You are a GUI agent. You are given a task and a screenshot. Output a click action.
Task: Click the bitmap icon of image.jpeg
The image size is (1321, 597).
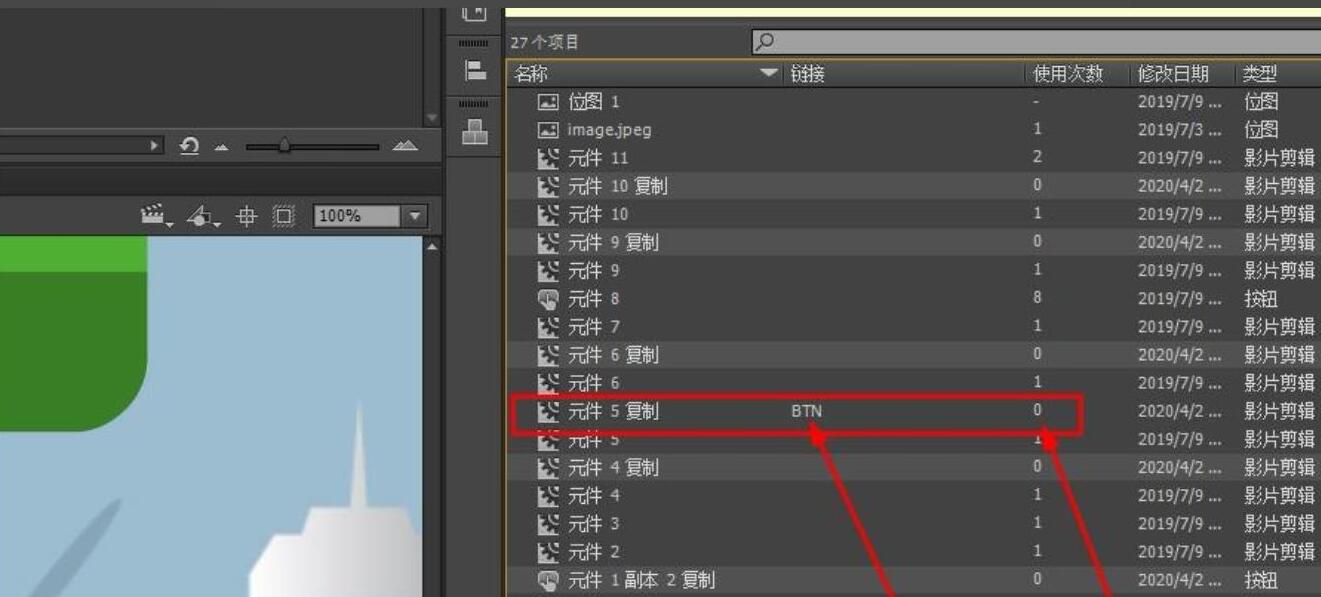548,130
